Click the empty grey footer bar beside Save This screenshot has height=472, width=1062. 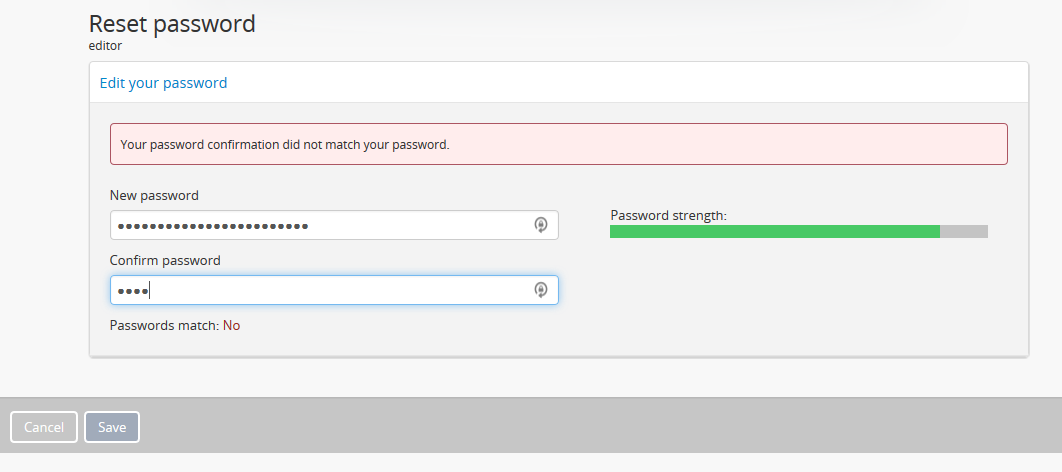[x=600, y=427]
